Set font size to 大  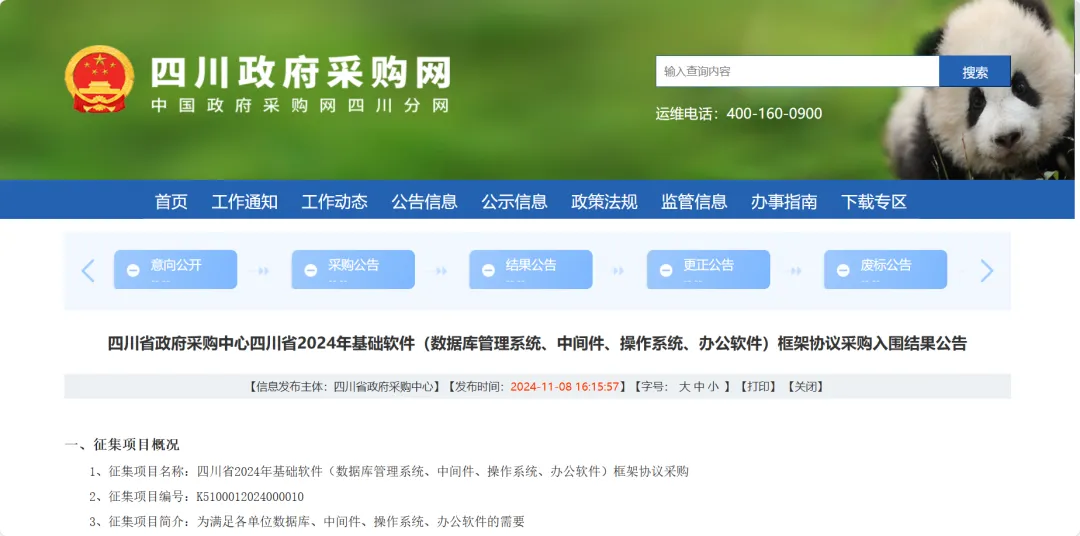(x=684, y=386)
